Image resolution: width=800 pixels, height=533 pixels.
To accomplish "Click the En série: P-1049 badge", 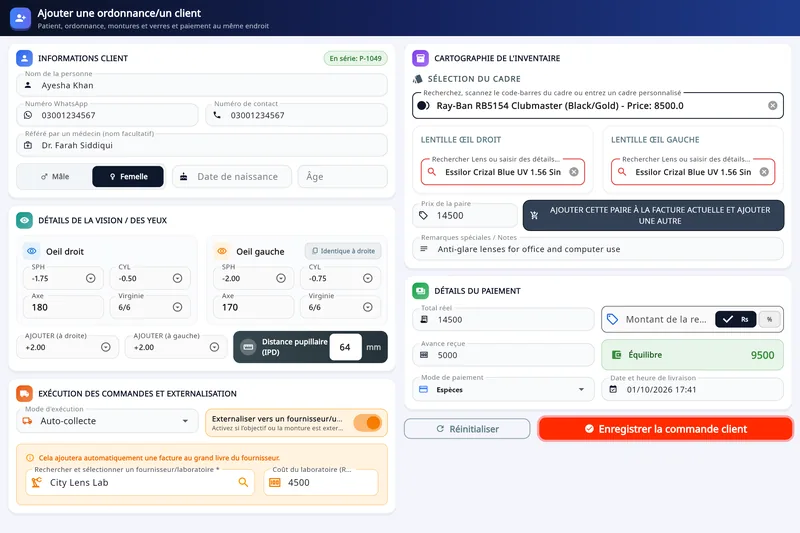I will click(x=356, y=58).
